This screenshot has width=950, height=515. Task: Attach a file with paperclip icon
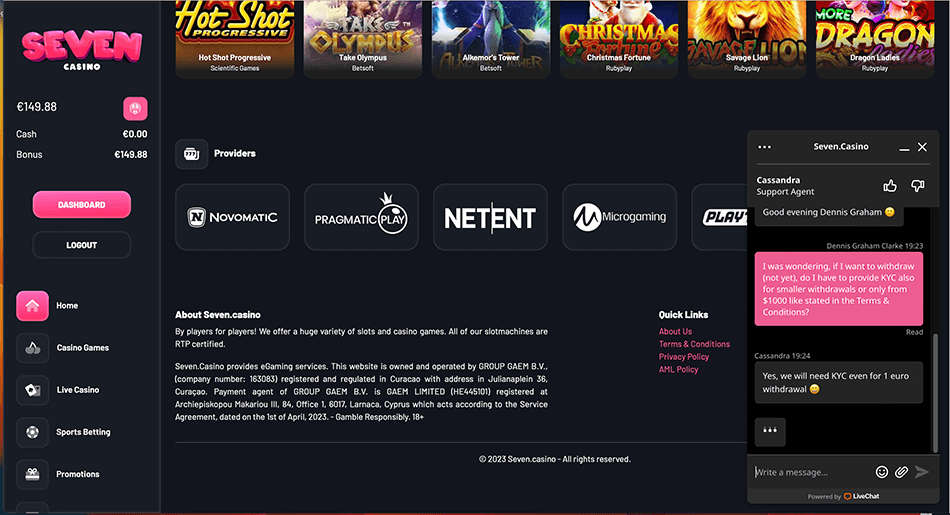[x=902, y=472]
